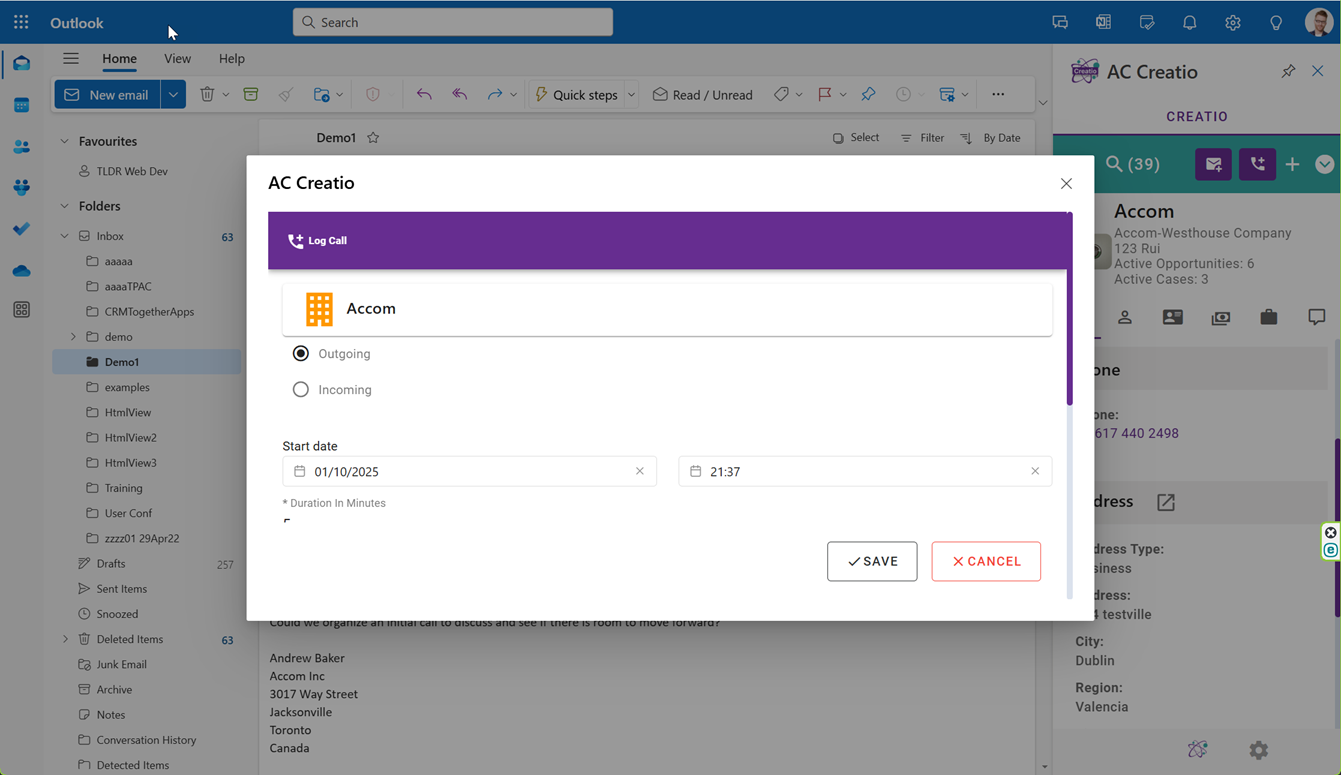The height and width of the screenshot is (775, 1341).
Task: Open OneDrive cloud icon in app bar
Action: tap(21, 271)
